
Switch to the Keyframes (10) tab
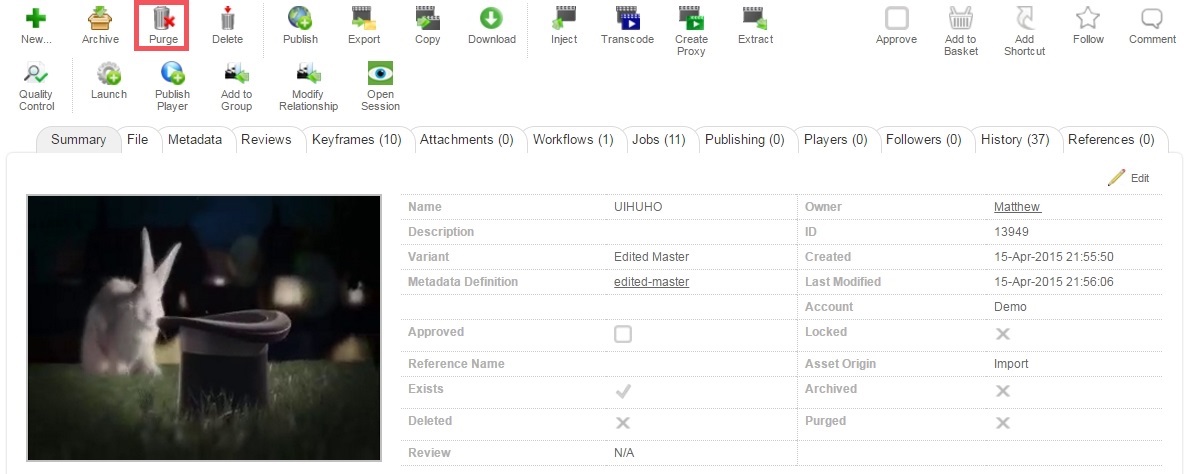click(356, 140)
